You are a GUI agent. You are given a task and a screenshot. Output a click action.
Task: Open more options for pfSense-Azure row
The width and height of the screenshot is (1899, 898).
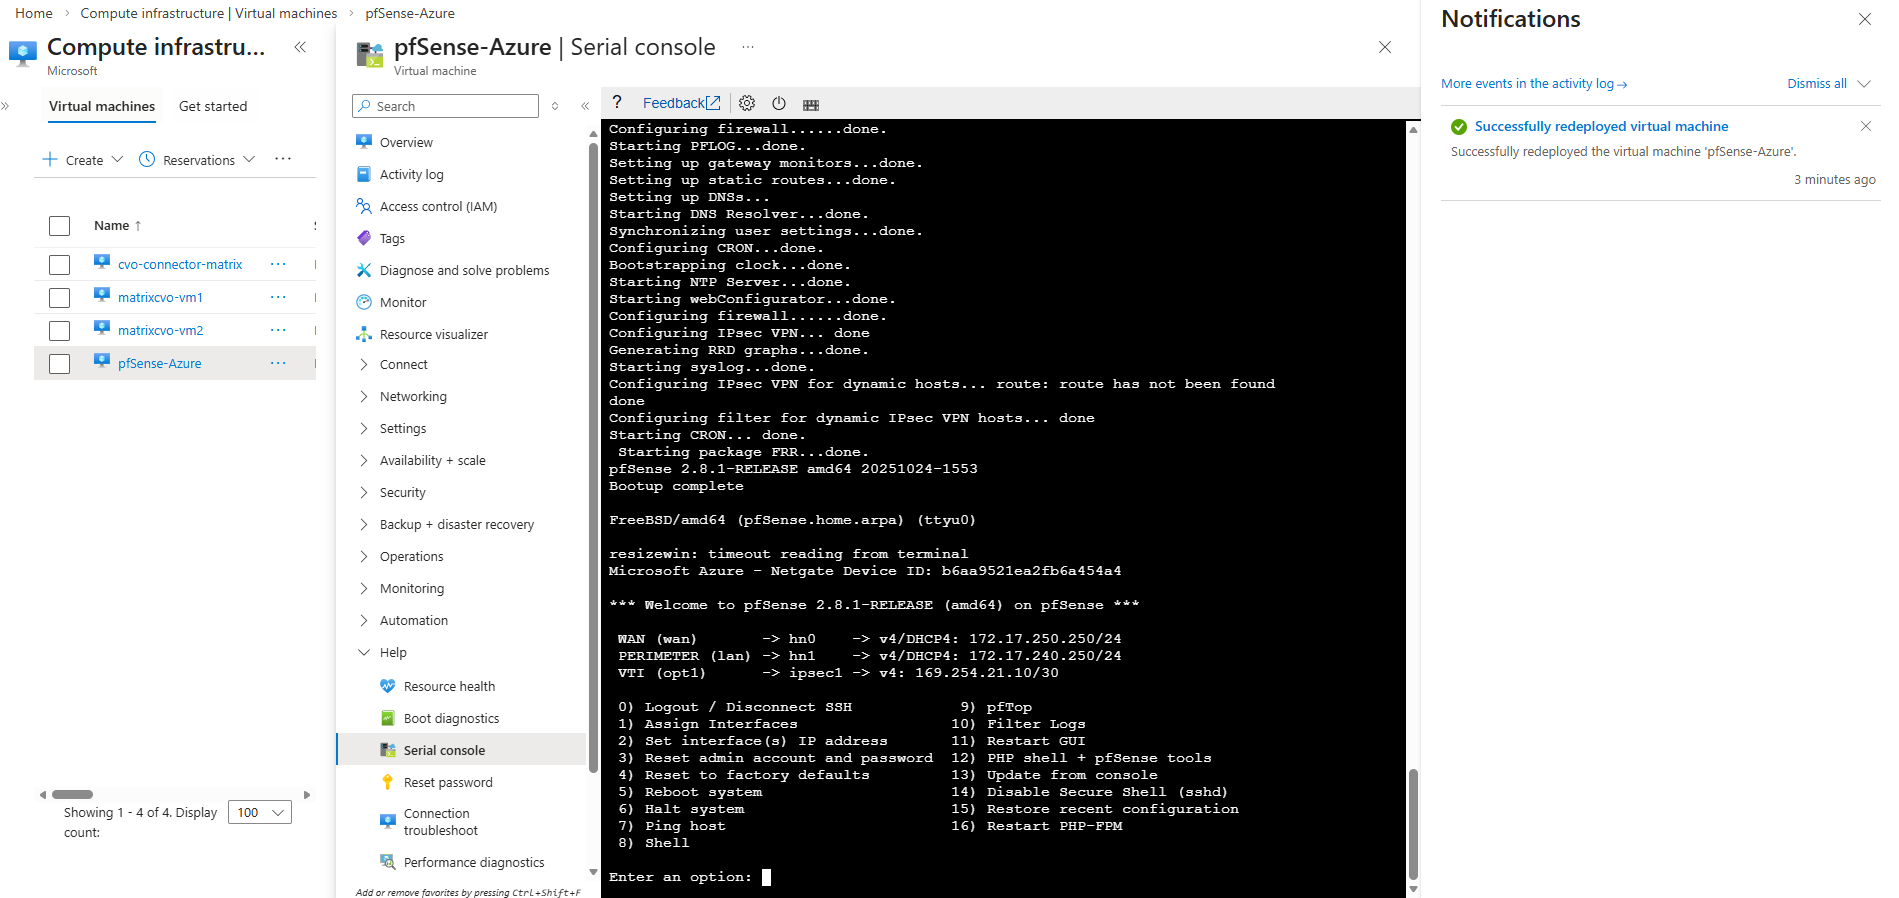278,363
